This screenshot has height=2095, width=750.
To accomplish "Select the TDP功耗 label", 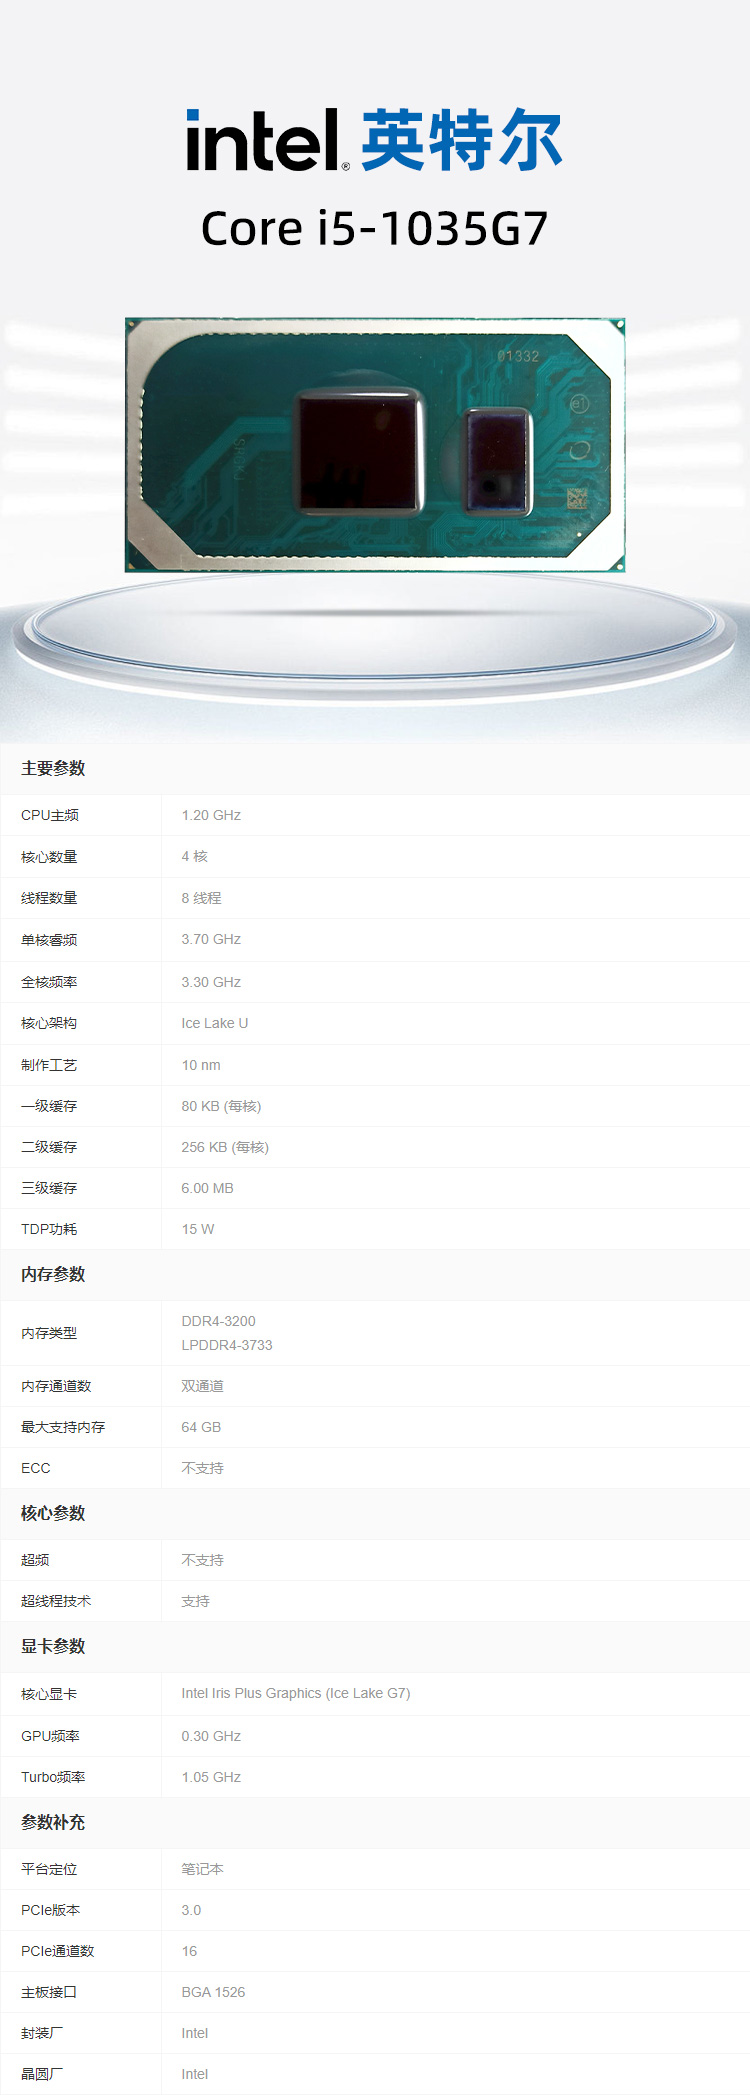I will (49, 1229).
